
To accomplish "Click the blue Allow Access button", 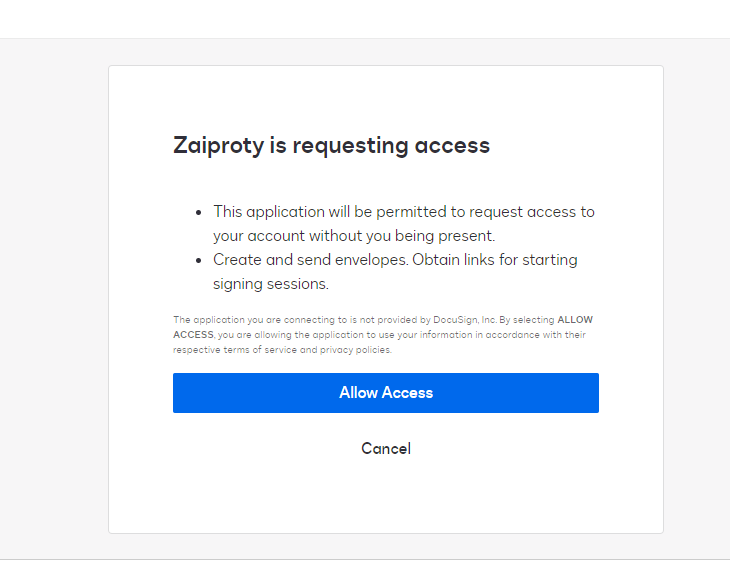I will click(x=385, y=393).
